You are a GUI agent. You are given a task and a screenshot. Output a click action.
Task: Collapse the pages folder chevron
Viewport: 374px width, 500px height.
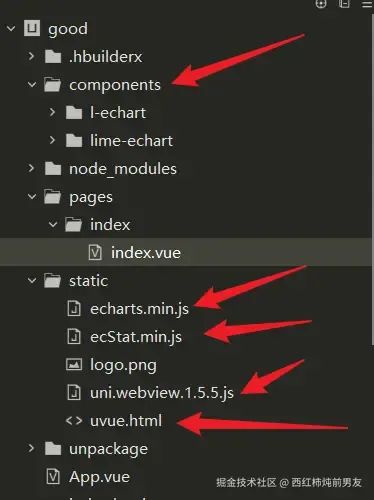click(32, 197)
